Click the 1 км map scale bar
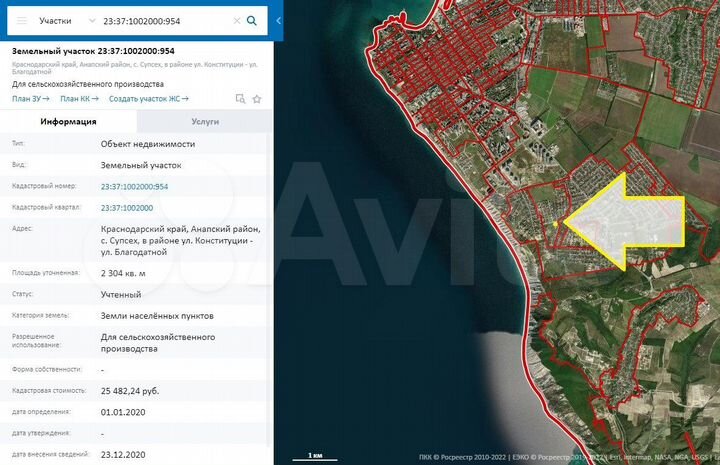The width and height of the screenshot is (720, 465). point(315,456)
